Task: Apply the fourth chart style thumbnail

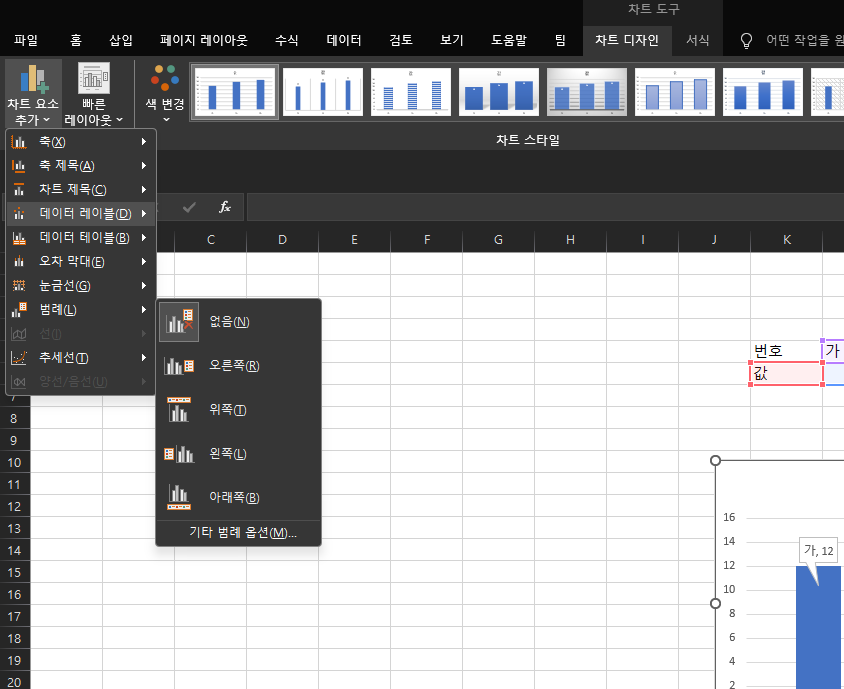Action: pos(499,92)
